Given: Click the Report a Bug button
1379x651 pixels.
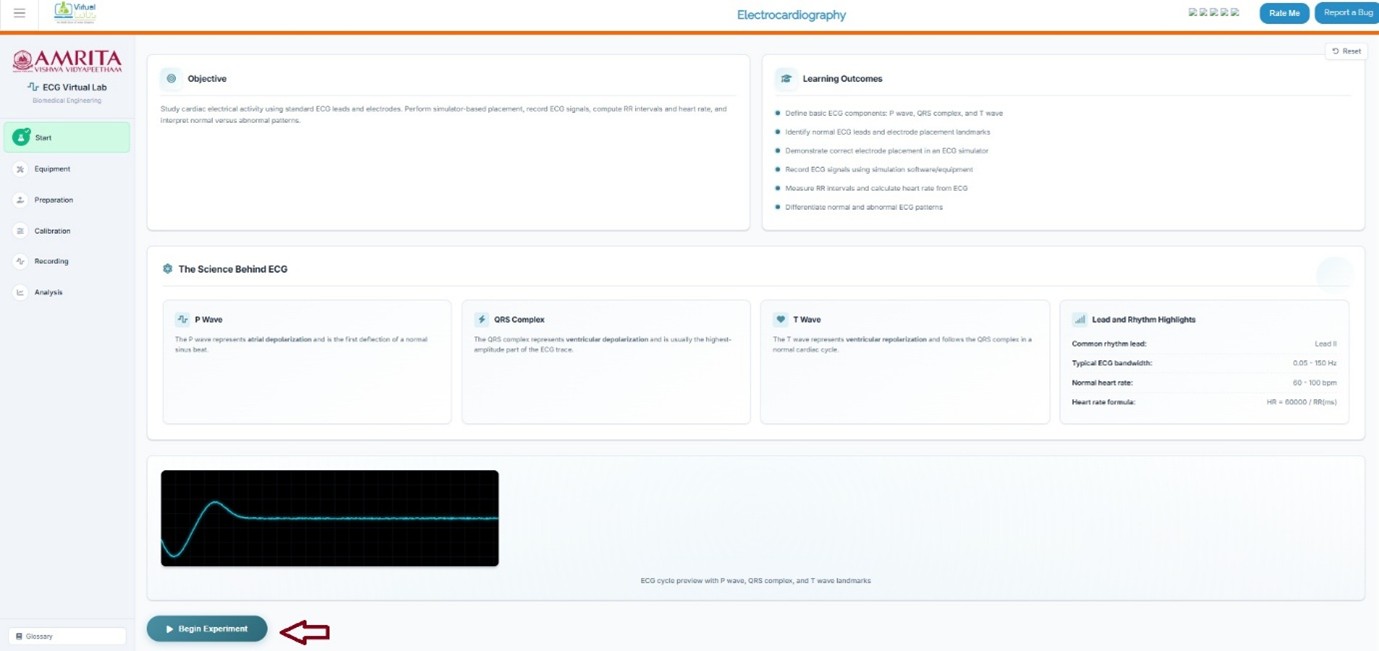Looking at the screenshot, I should coord(1347,13).
